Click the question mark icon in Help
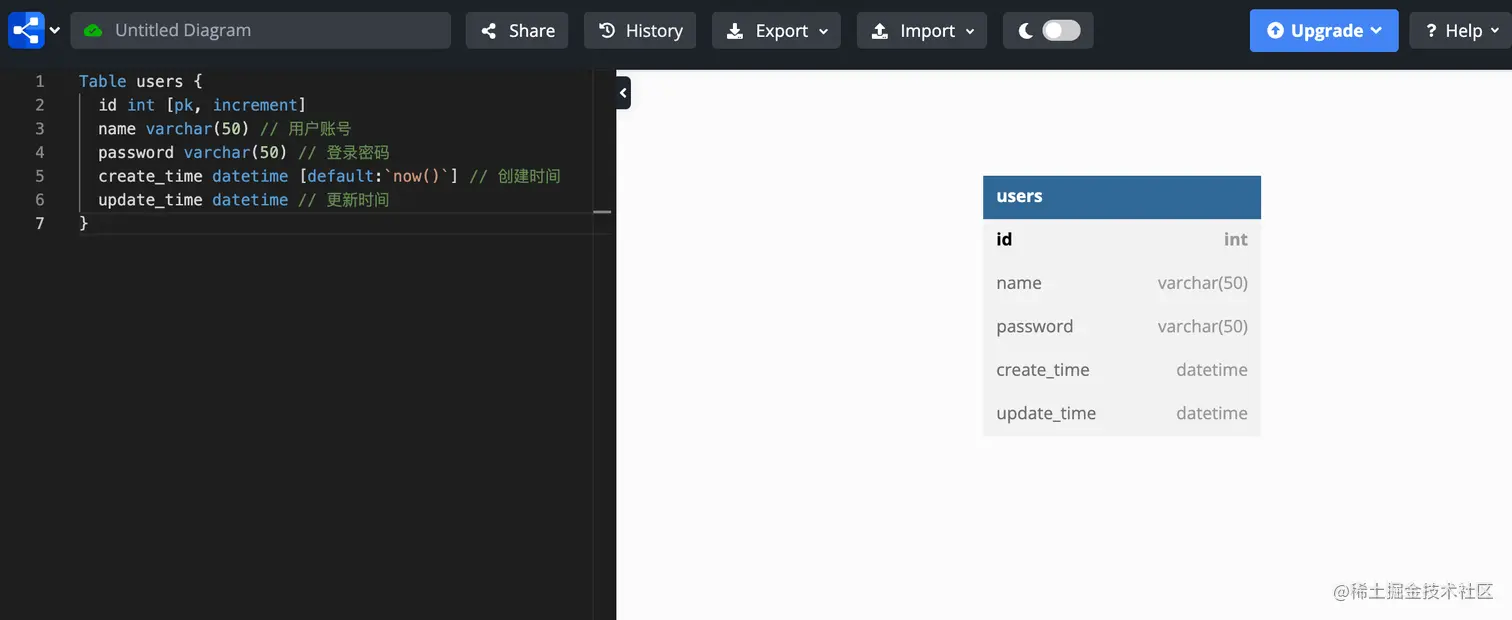Image resolution: width=1512 pixels, height=620 pixels. [1431, 30]
